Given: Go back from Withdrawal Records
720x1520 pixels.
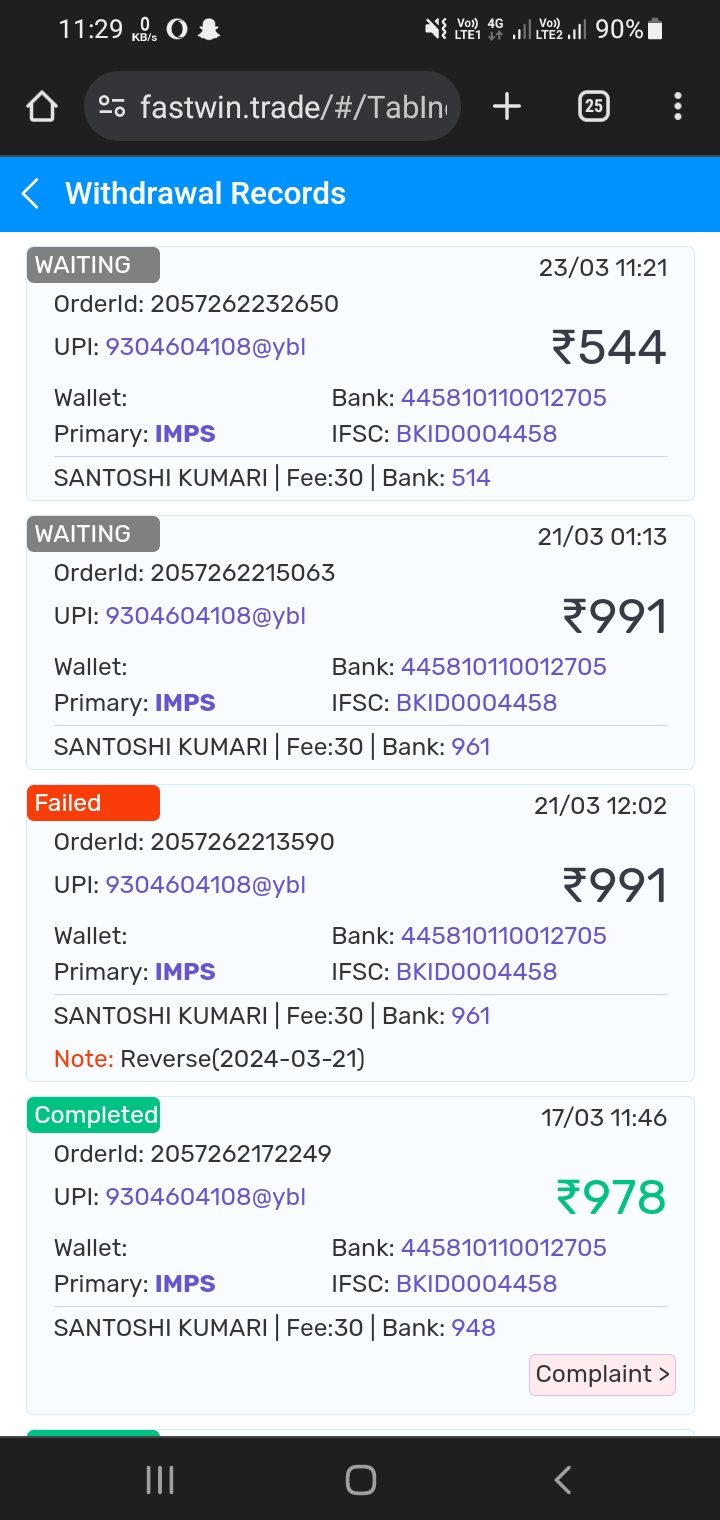Looking at the screenshot, I should (x=31, y=194).
